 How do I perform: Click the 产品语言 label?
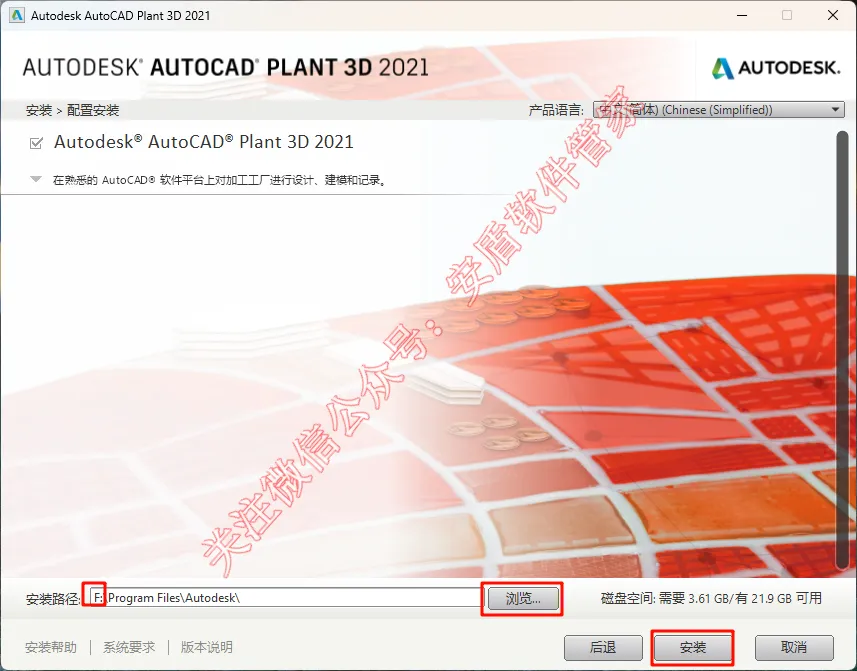pos(556,110)
